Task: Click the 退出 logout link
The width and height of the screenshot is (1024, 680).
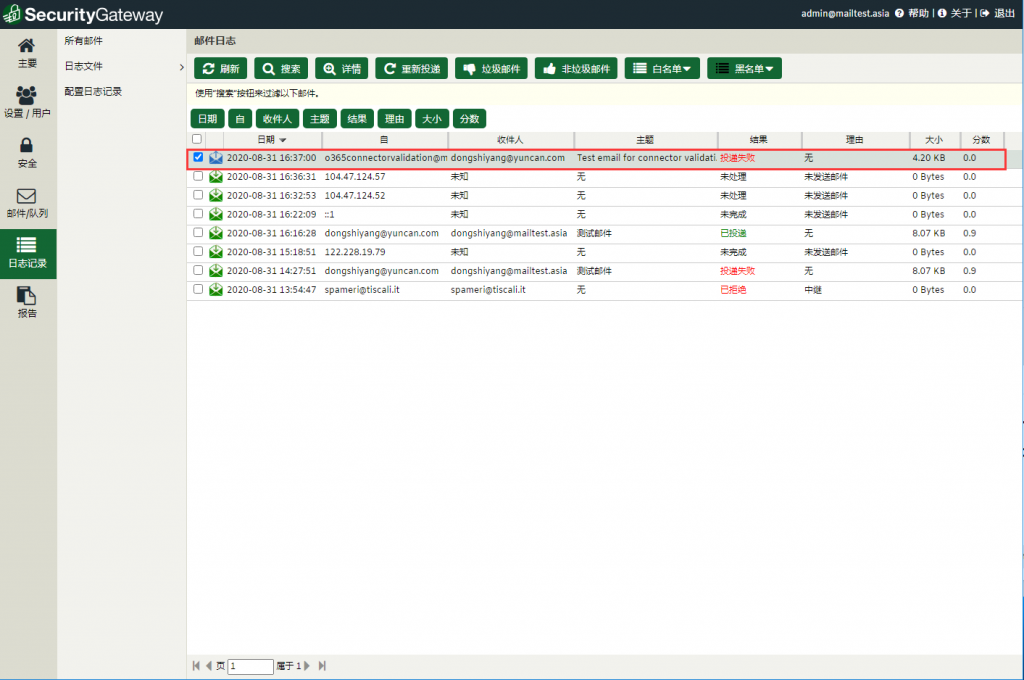Action: tap(998, 13)
